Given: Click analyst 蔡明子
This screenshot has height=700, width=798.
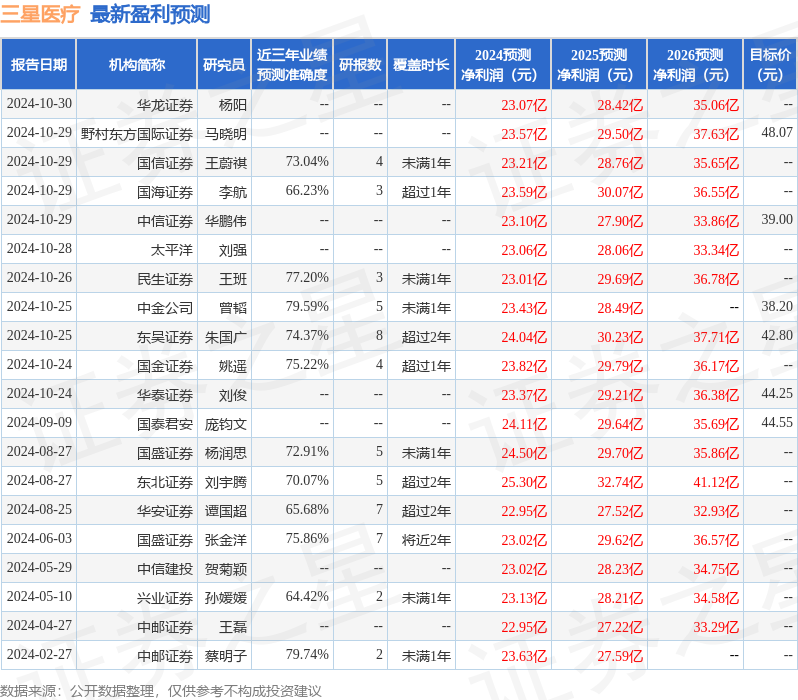Looking at the screenshot, I should pos(225,656).
